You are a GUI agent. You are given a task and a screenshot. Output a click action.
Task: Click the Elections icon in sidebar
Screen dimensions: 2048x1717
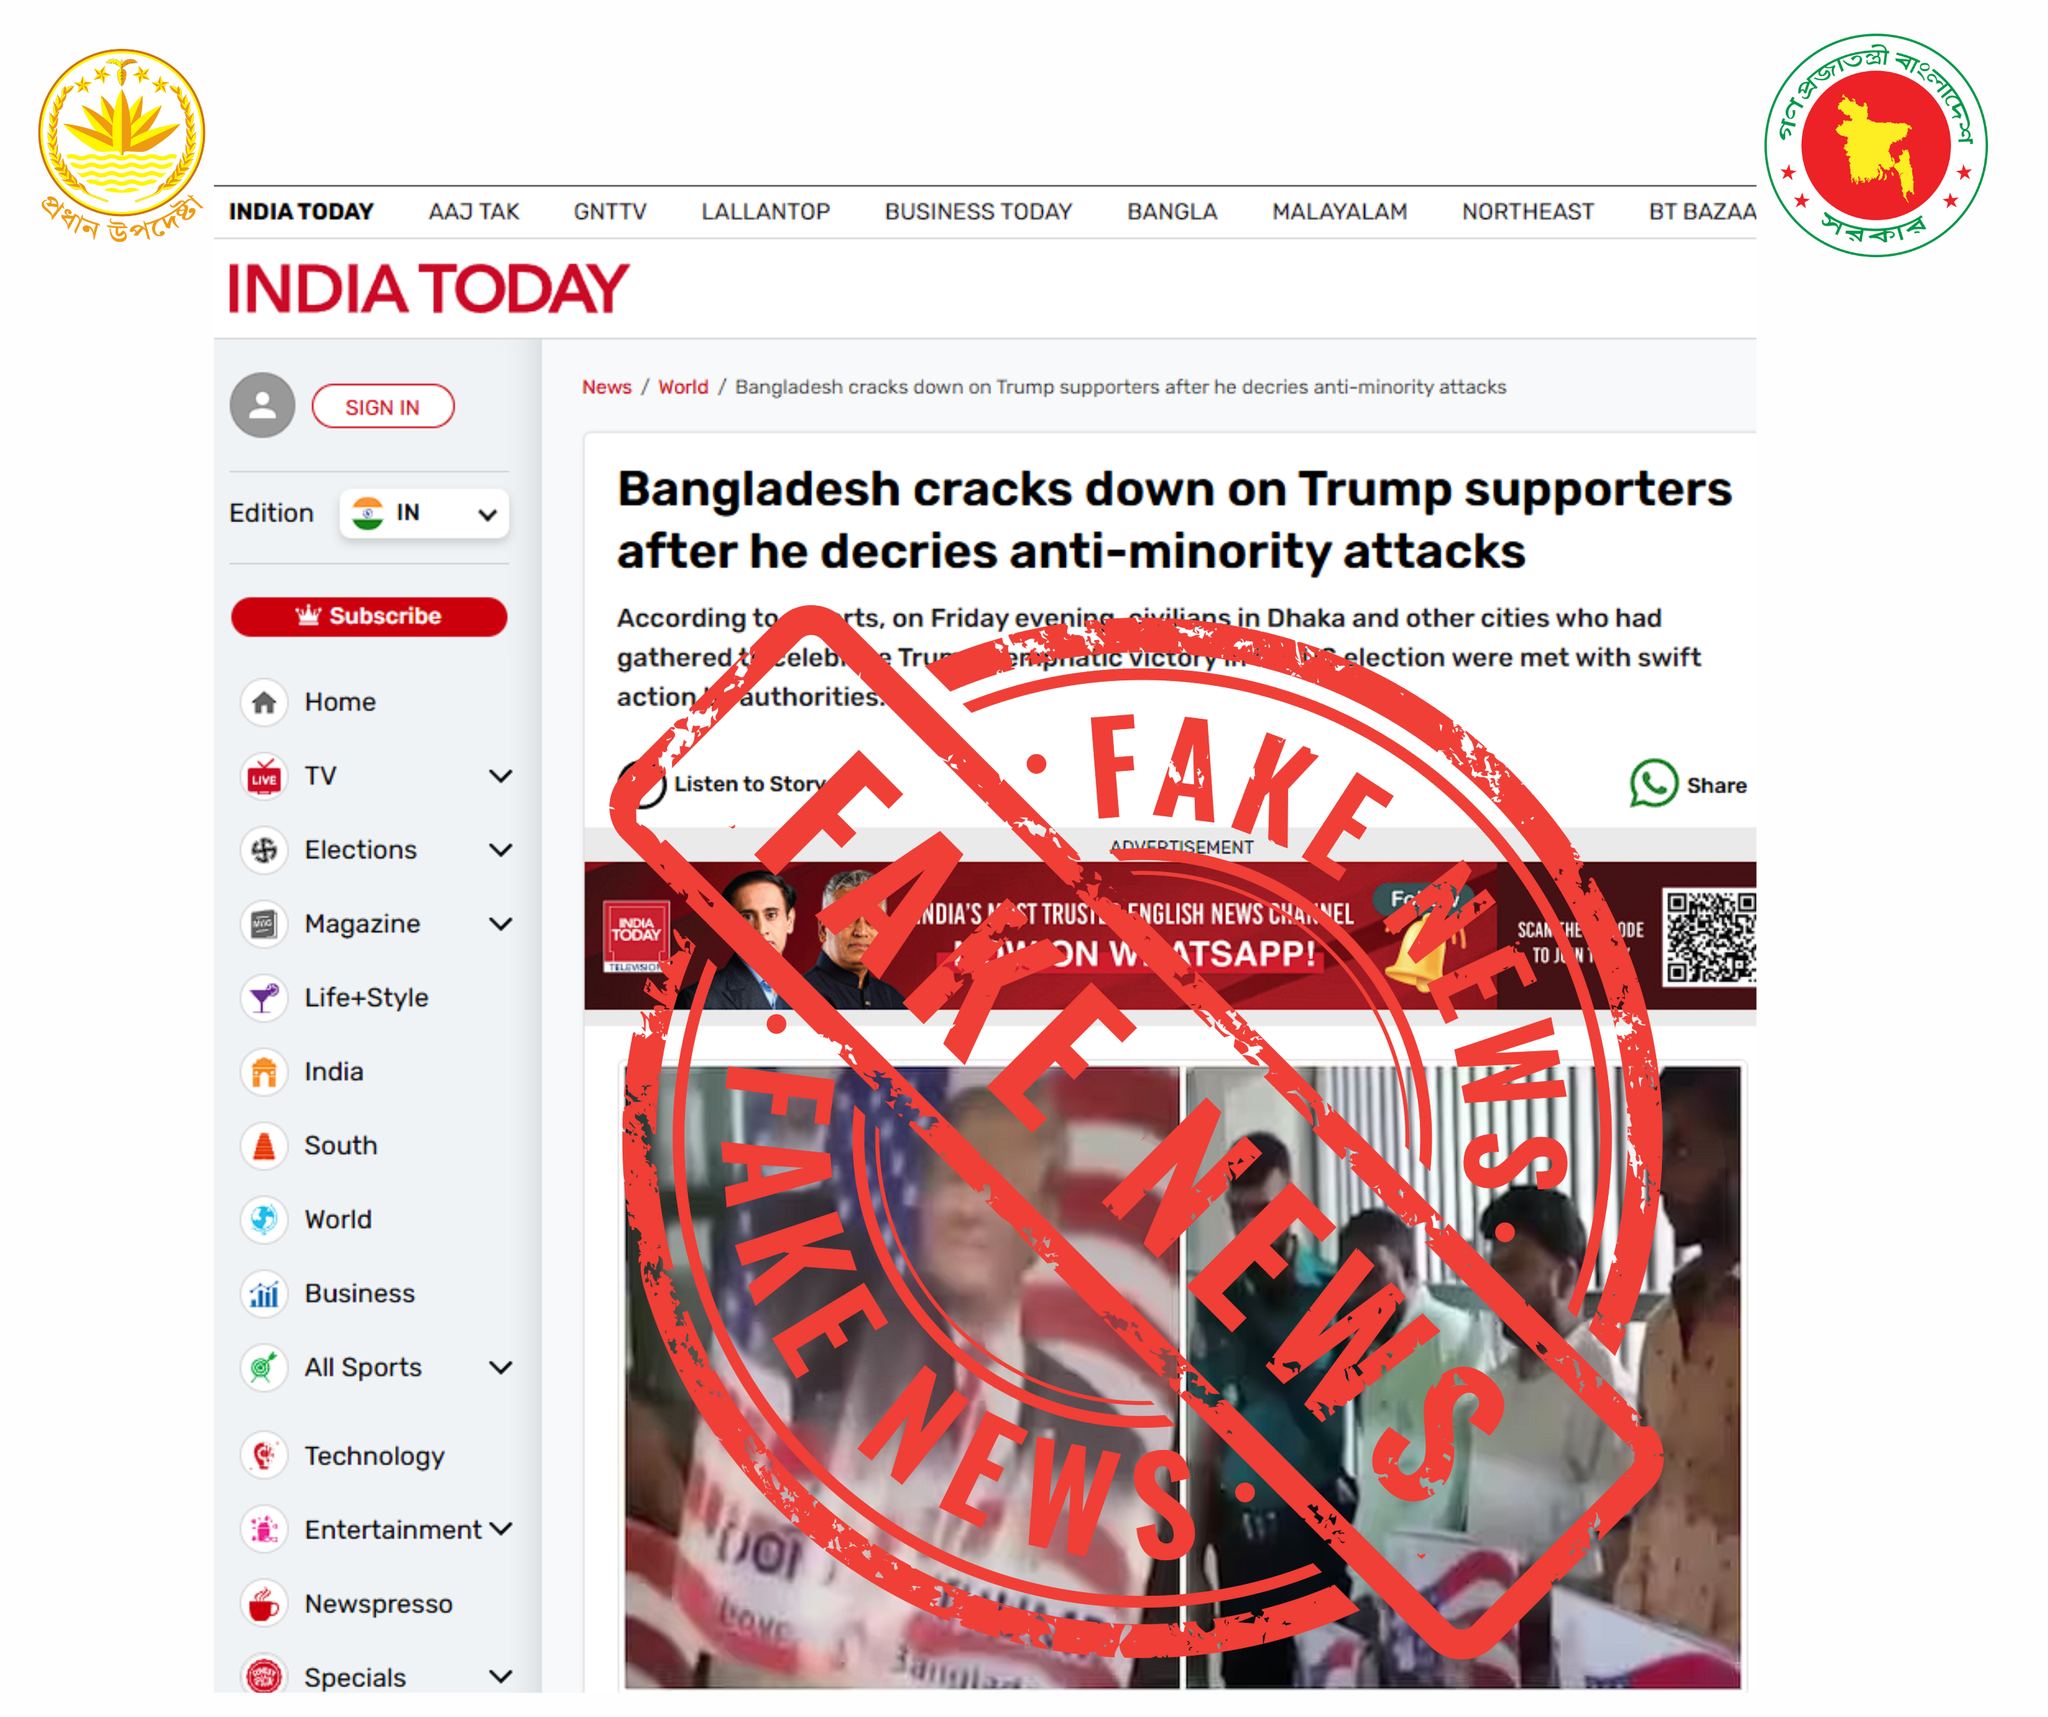tap(264, 850)
